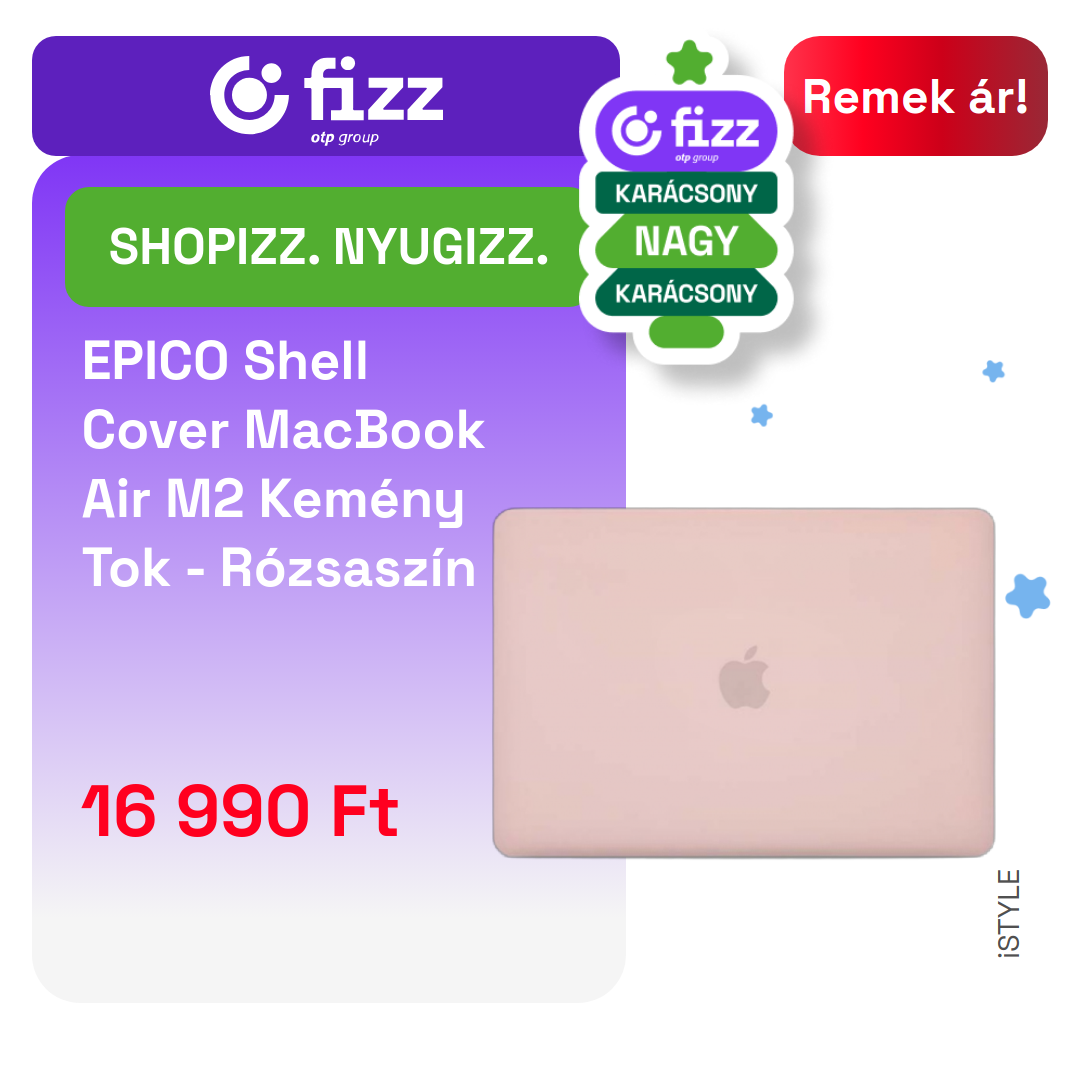Click the fizz logo inside tree badge

(686, 131)
